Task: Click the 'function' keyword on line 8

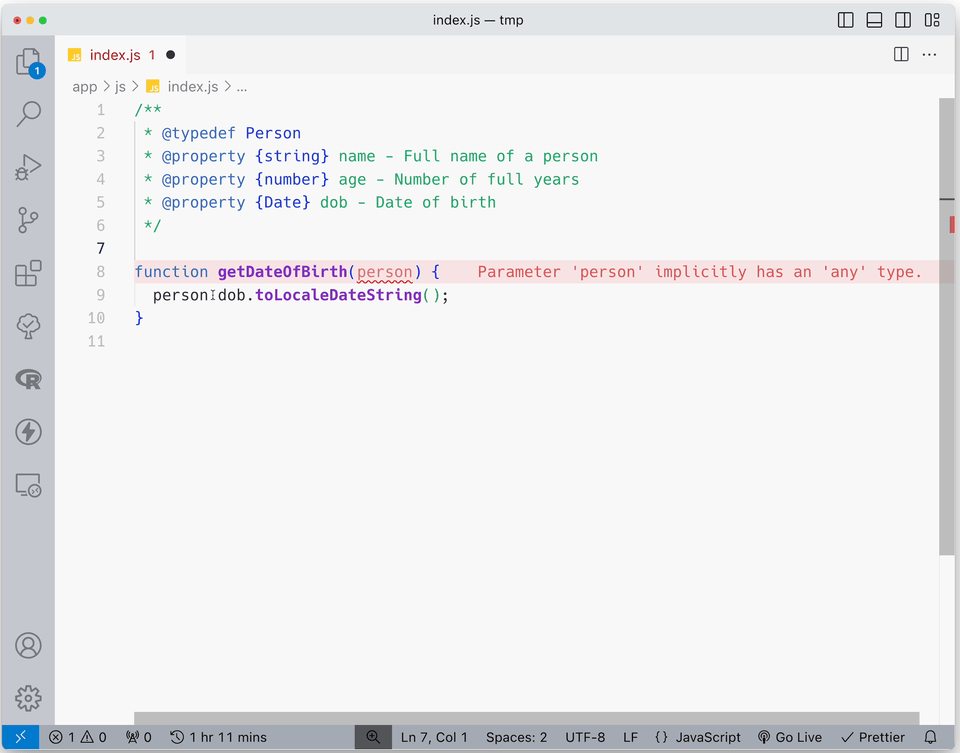Action: [171, 272]
